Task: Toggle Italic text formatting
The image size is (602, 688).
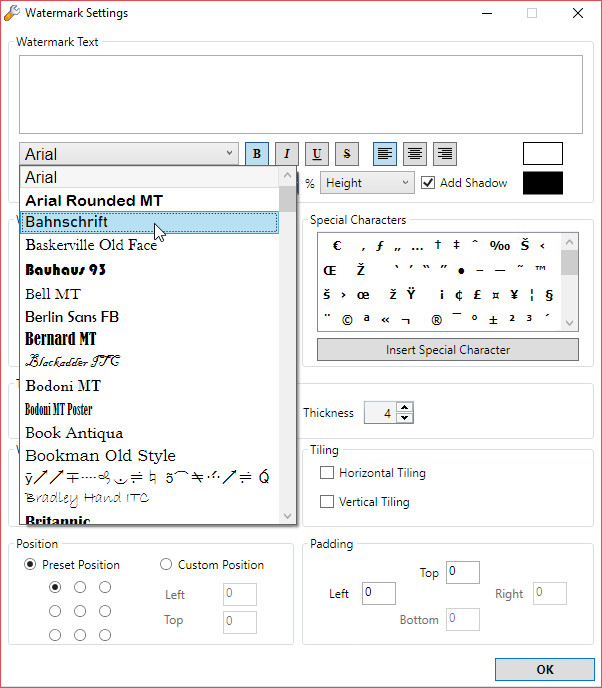Action: pos(286,153)
